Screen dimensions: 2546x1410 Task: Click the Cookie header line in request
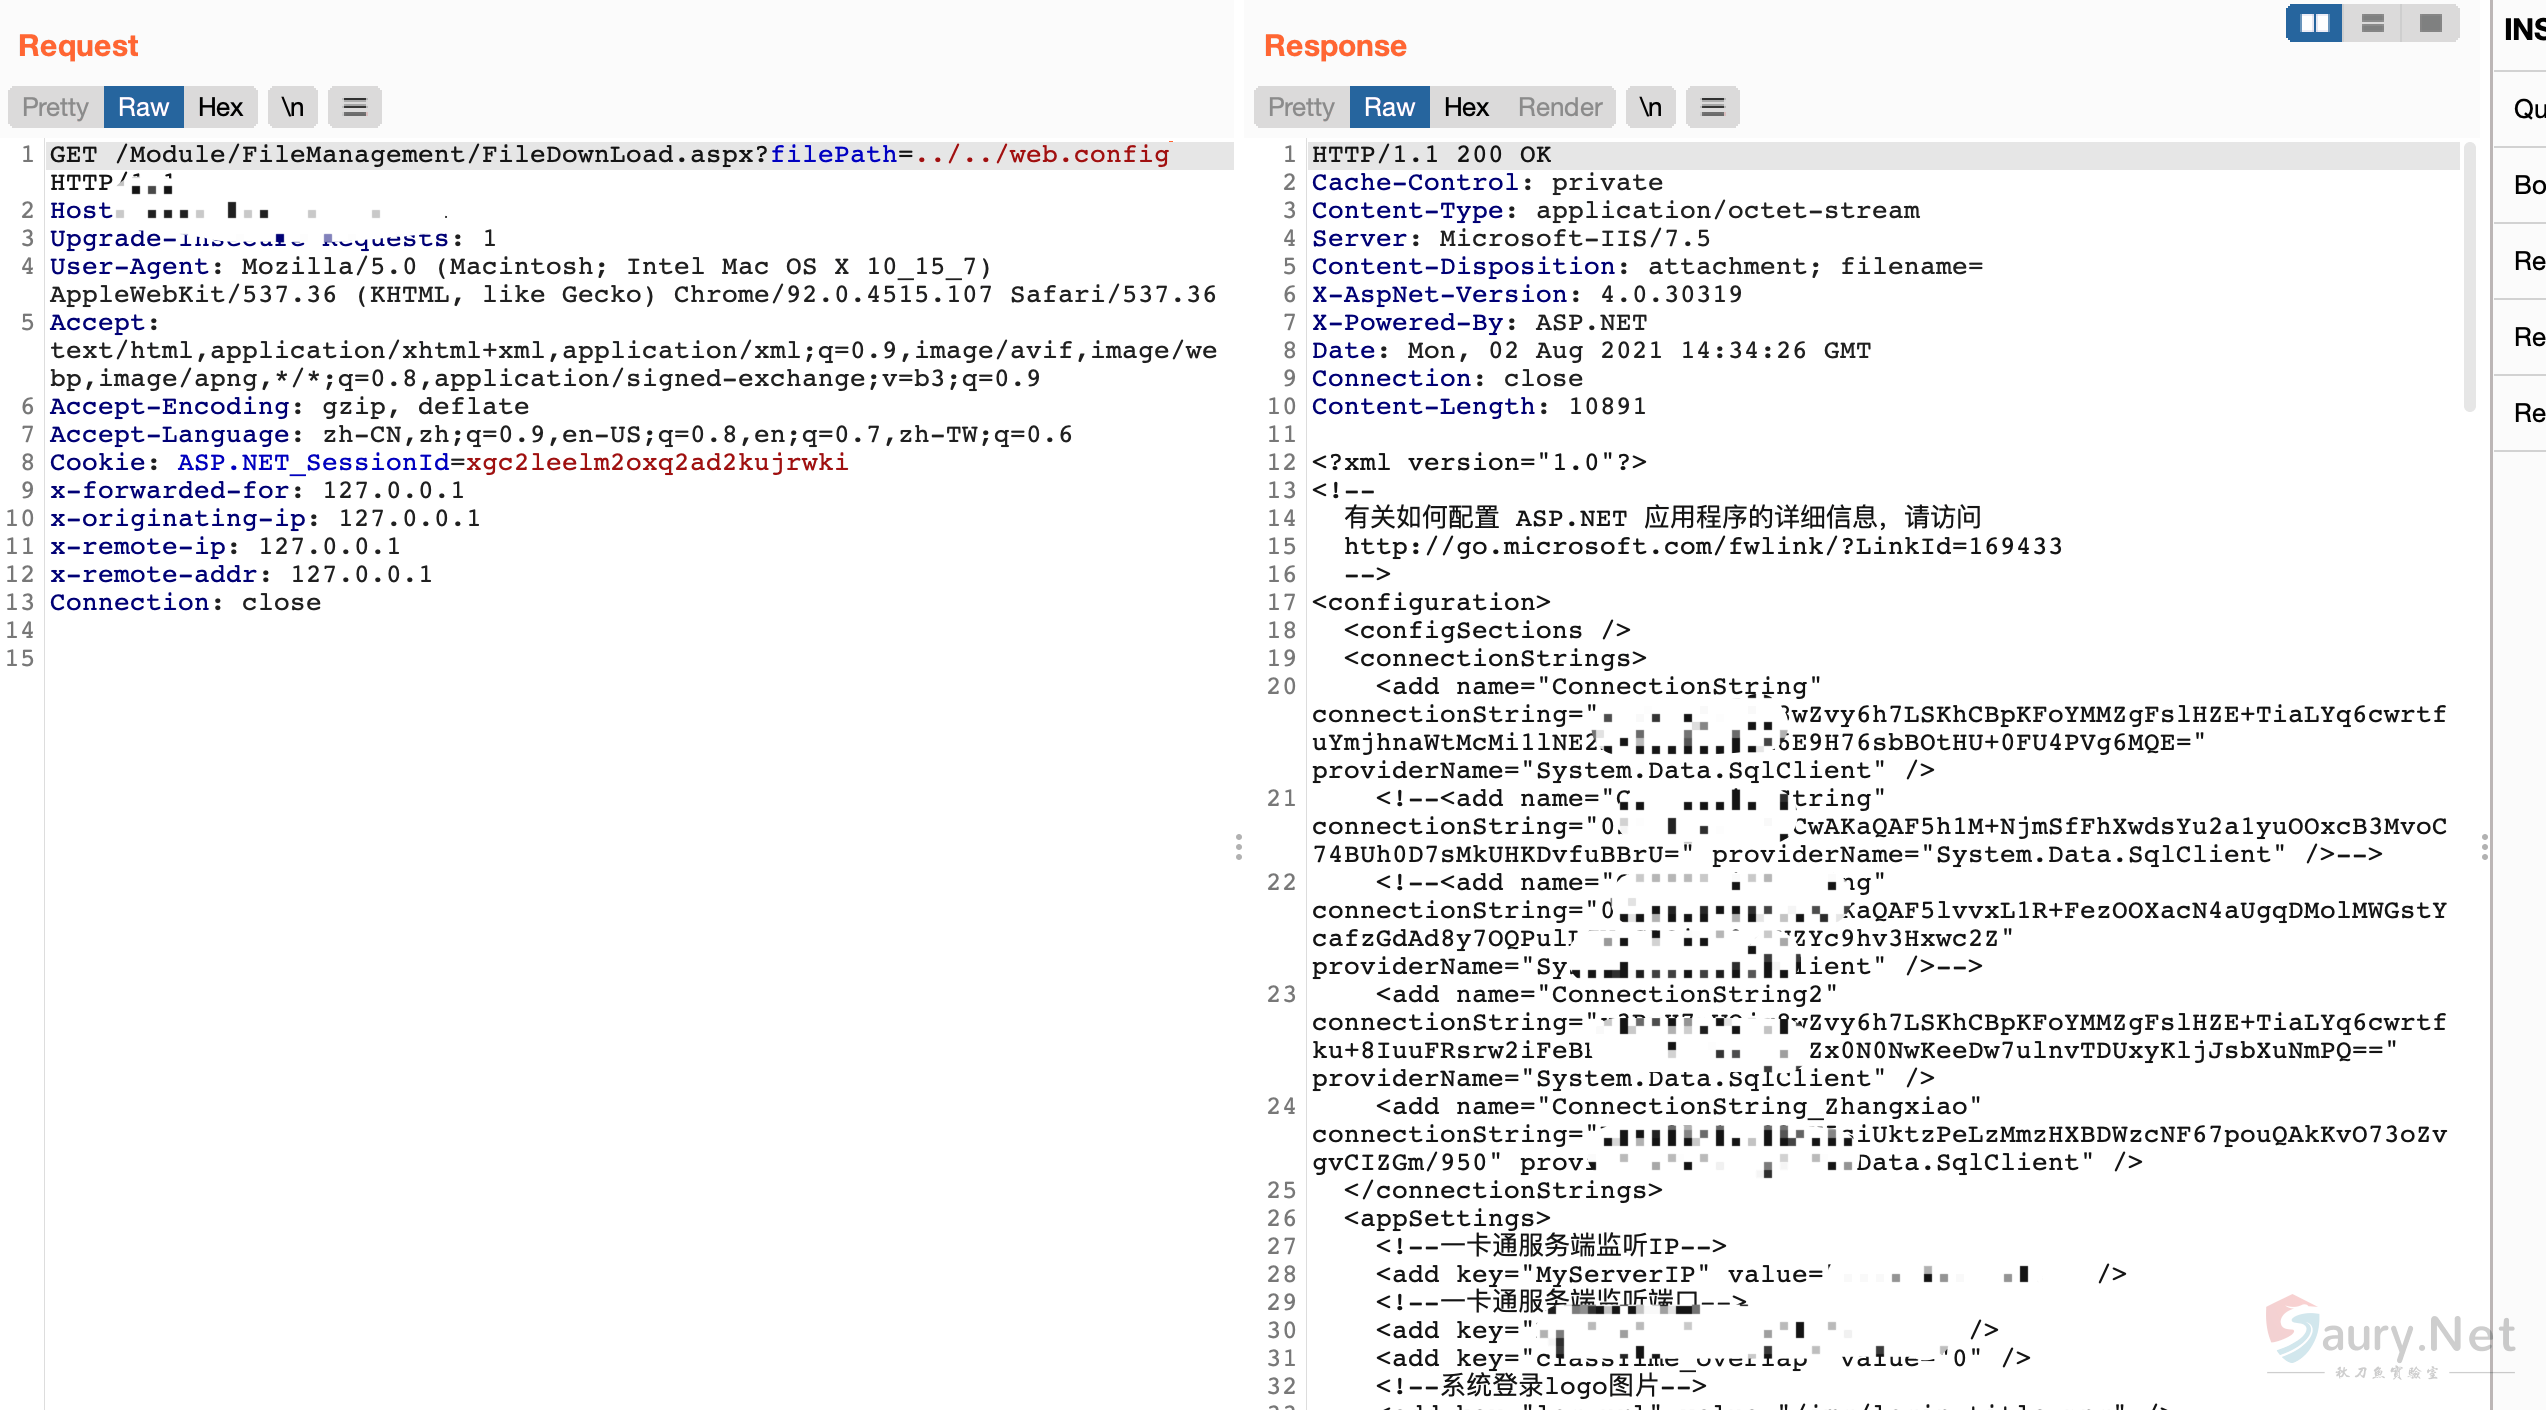(448, 463)
